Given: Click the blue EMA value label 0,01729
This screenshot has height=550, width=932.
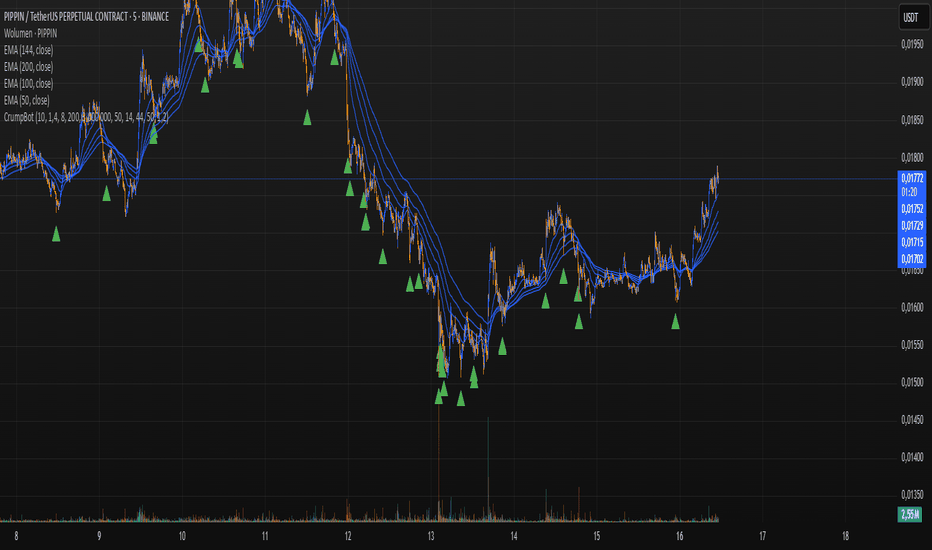Looking at the screenshot, I should tap(912, 225).
